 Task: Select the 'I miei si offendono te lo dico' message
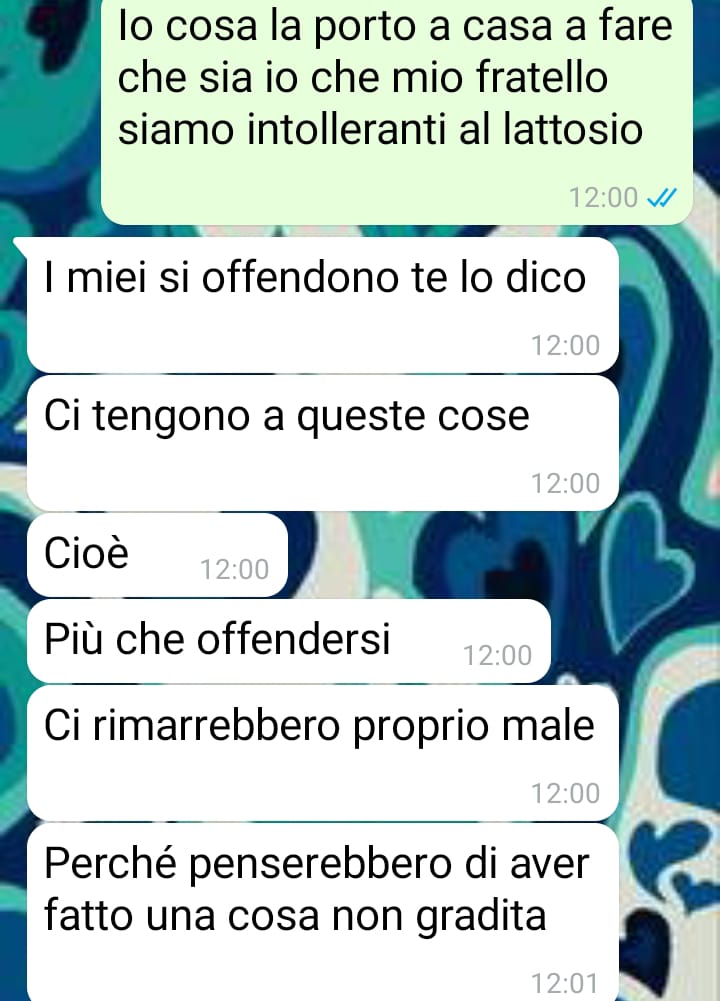click(322, 305)
